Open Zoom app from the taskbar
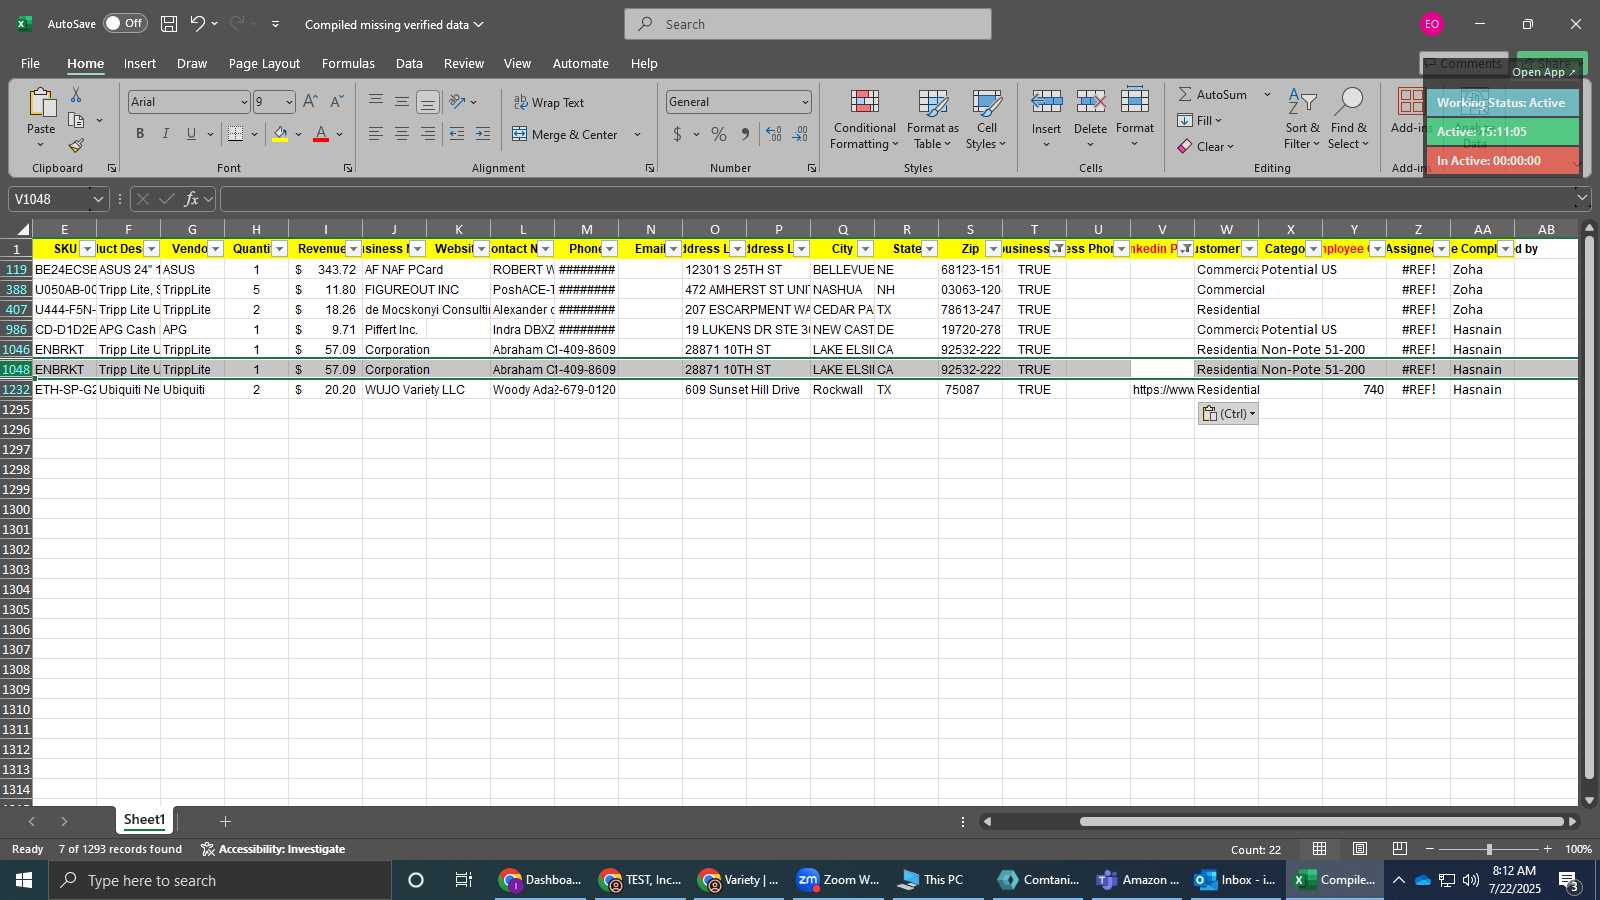Image resolution: width=1600 pixels, height=900 pixels. (x=838, y=880)
